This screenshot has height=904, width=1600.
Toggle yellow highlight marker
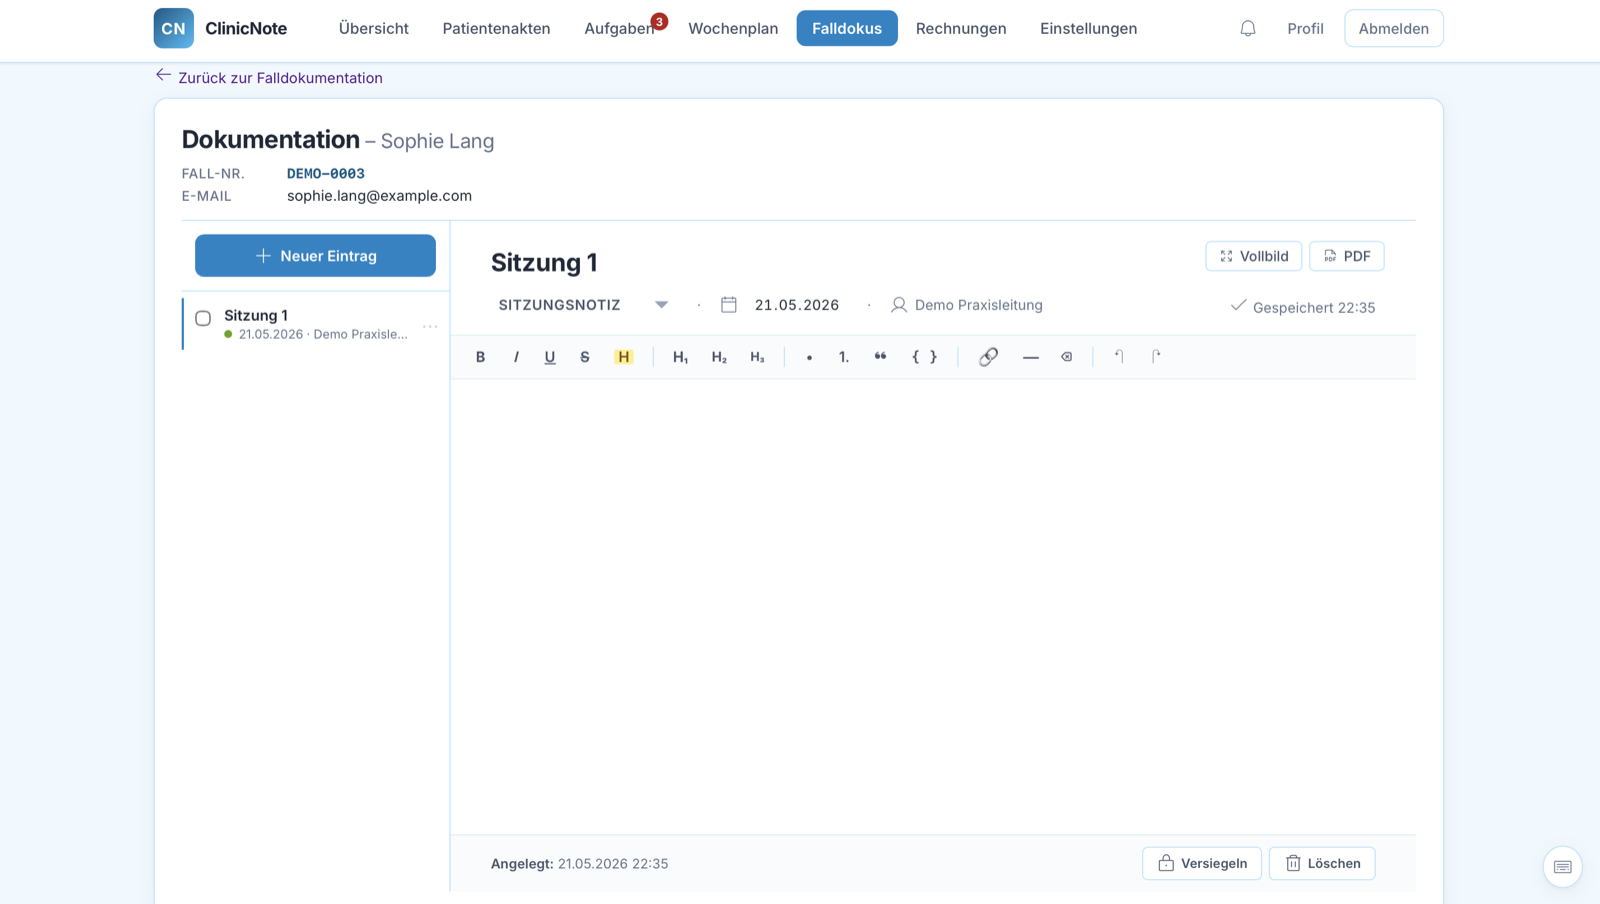[623, 357]
